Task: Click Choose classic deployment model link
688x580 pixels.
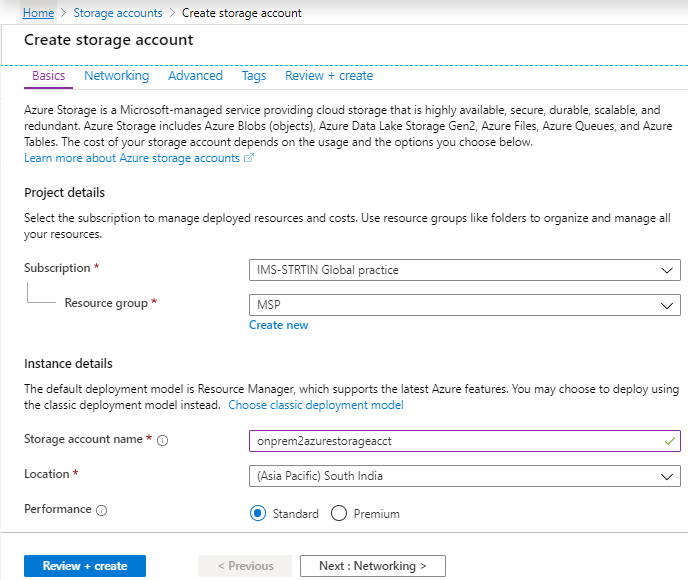Action: pyautogui.click(x=316, y=405)
